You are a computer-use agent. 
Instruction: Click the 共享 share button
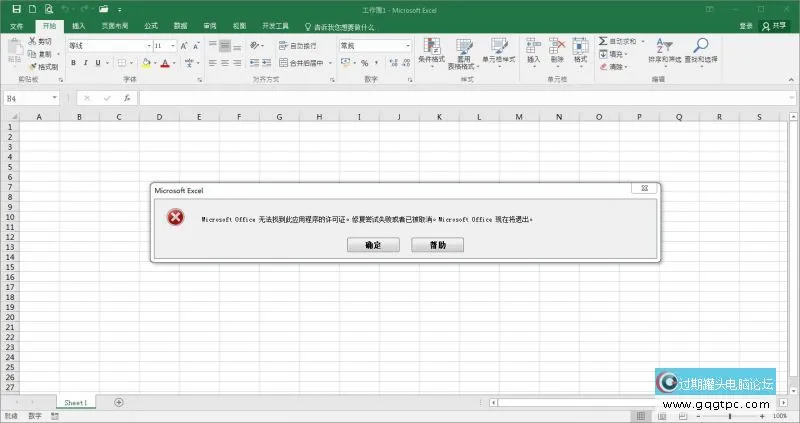tap(774, 26)
